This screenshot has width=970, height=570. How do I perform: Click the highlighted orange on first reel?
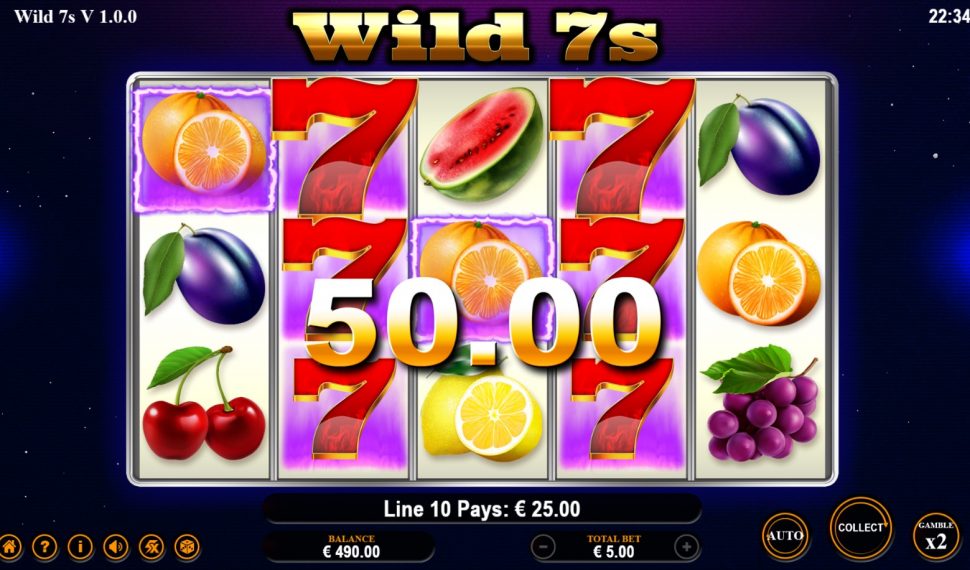coord(204,149)
